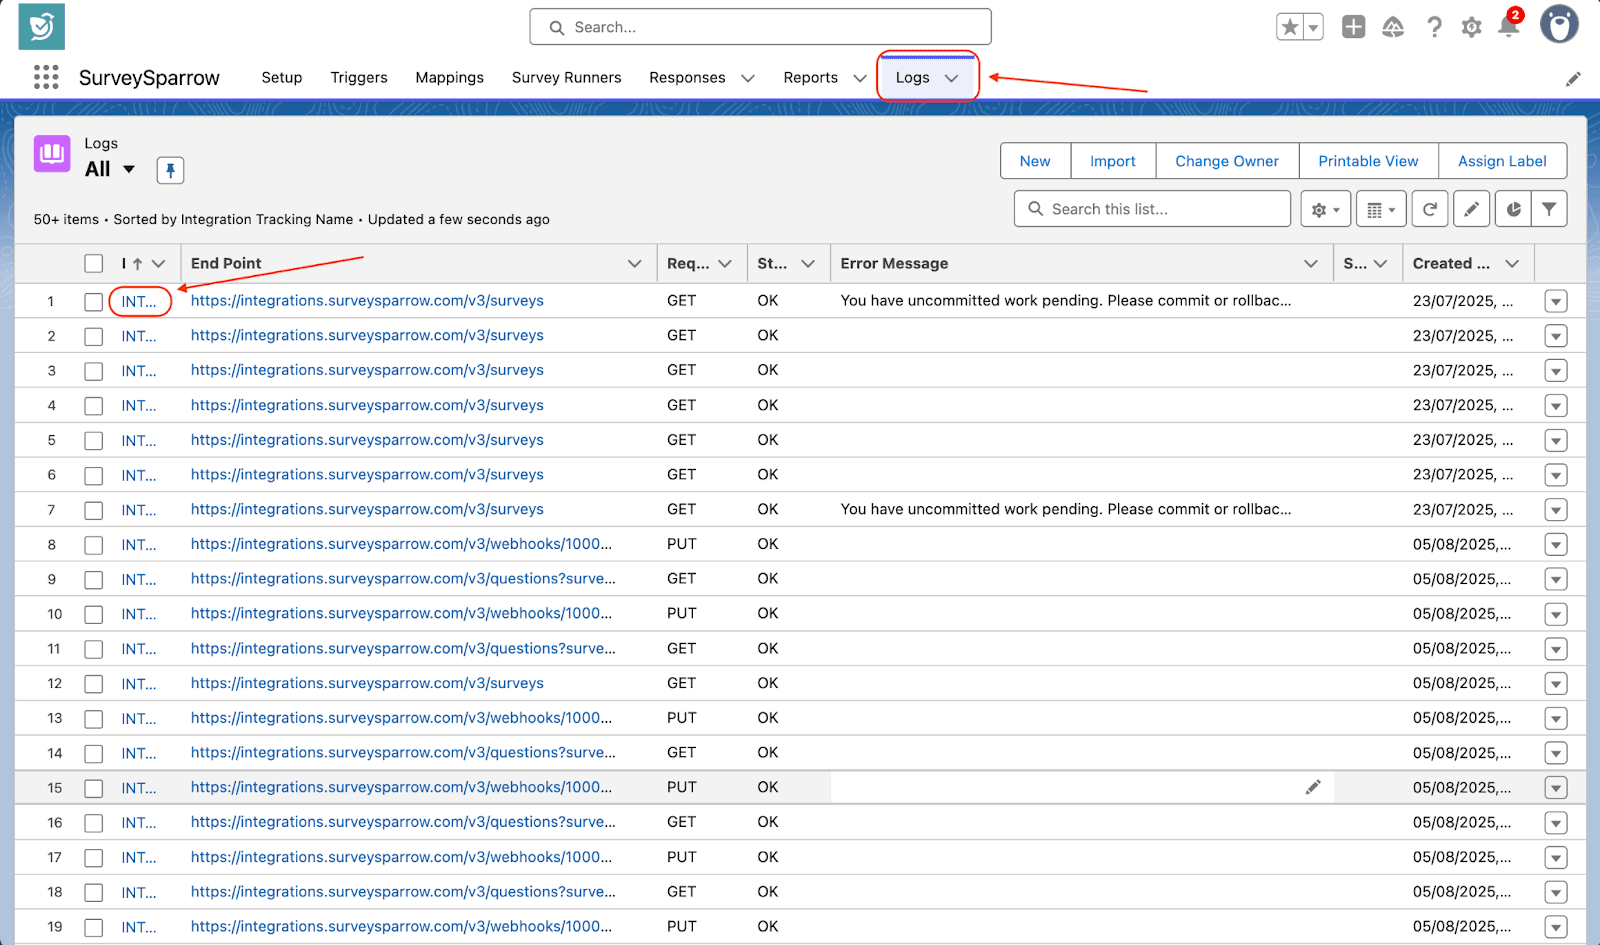Show charts panel with pie icon
Screen dimensions: 1600x945
tap(1513, 209)
